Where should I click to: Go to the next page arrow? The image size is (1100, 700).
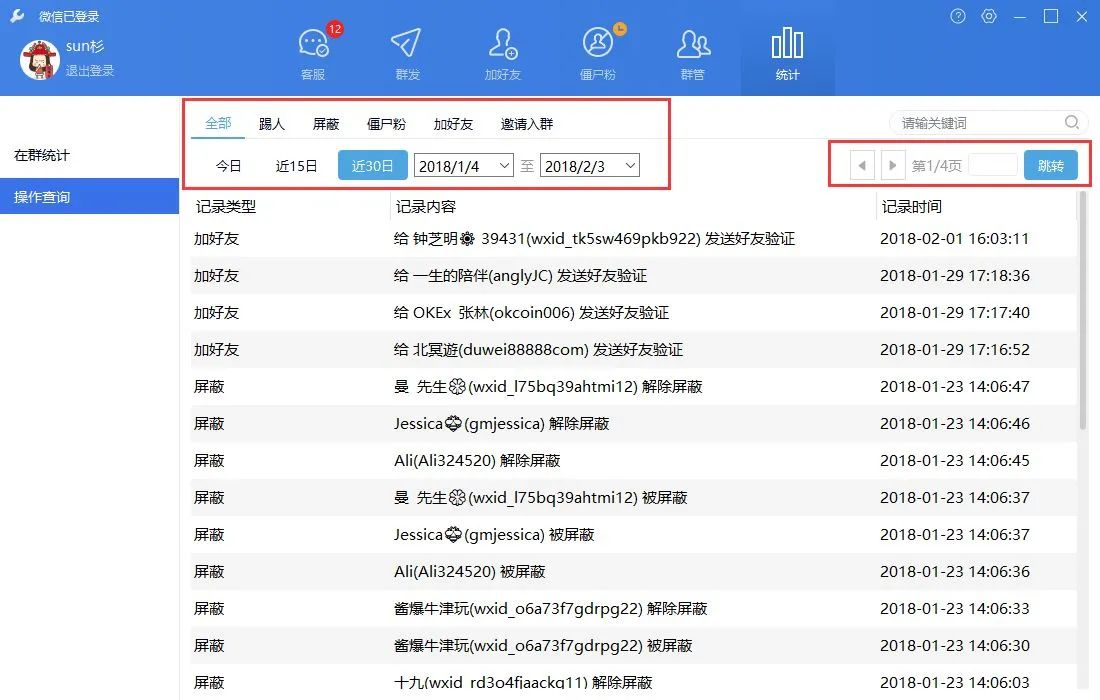pyautogui.click(x=892, y=165)
